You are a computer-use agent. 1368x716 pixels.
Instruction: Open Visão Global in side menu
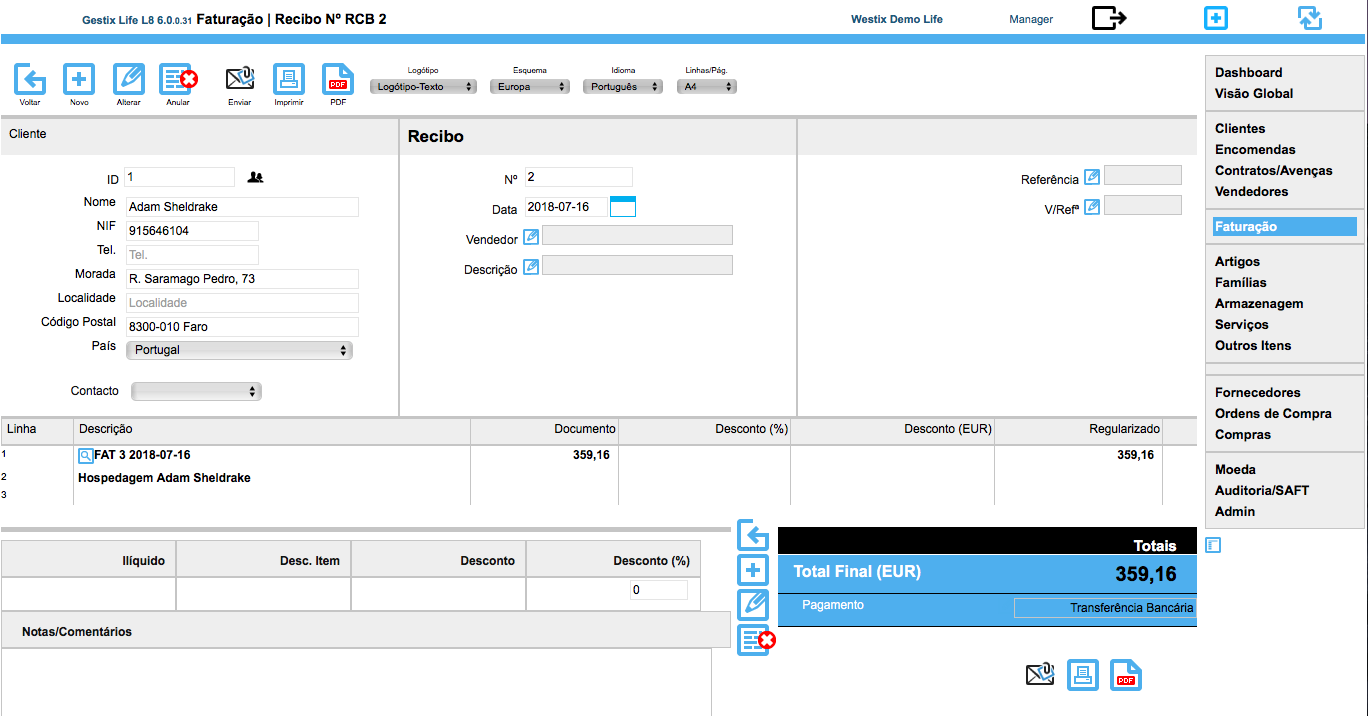click(1254, 93)
